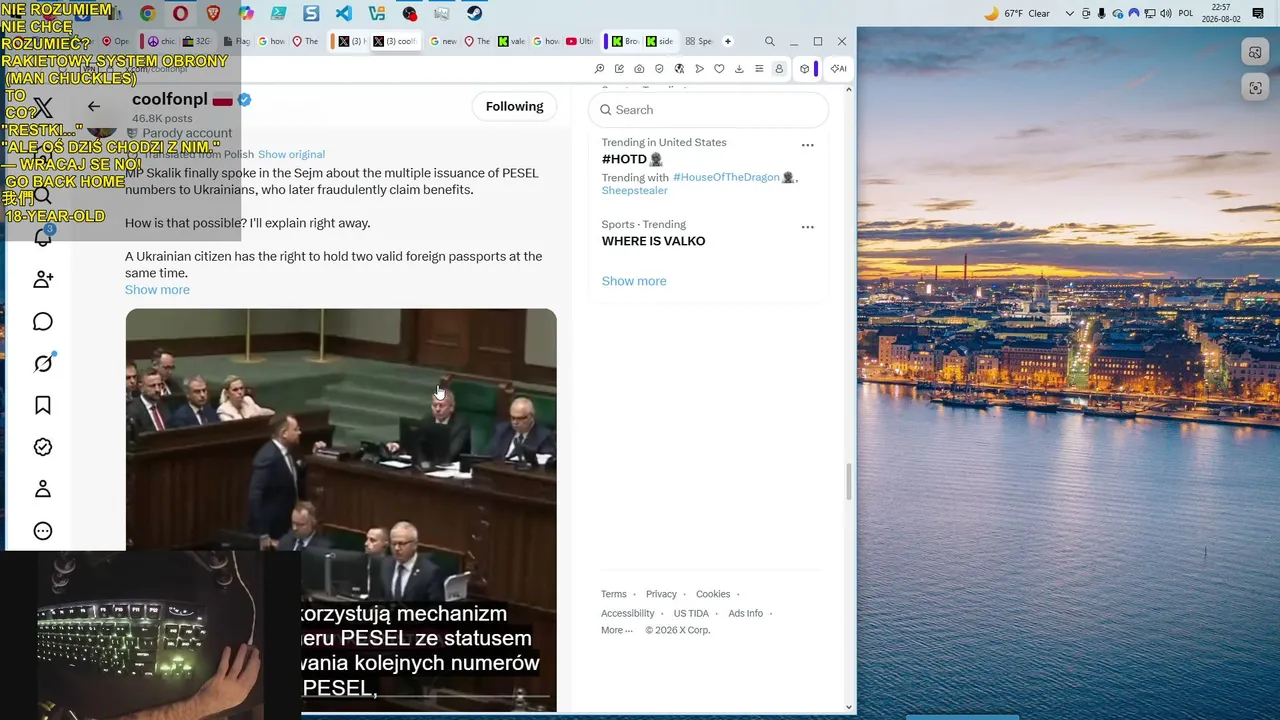This screenshot has height=720, width=1280.
Task: Open WHERE IS VALKO trend
Action: coord(653,241)
